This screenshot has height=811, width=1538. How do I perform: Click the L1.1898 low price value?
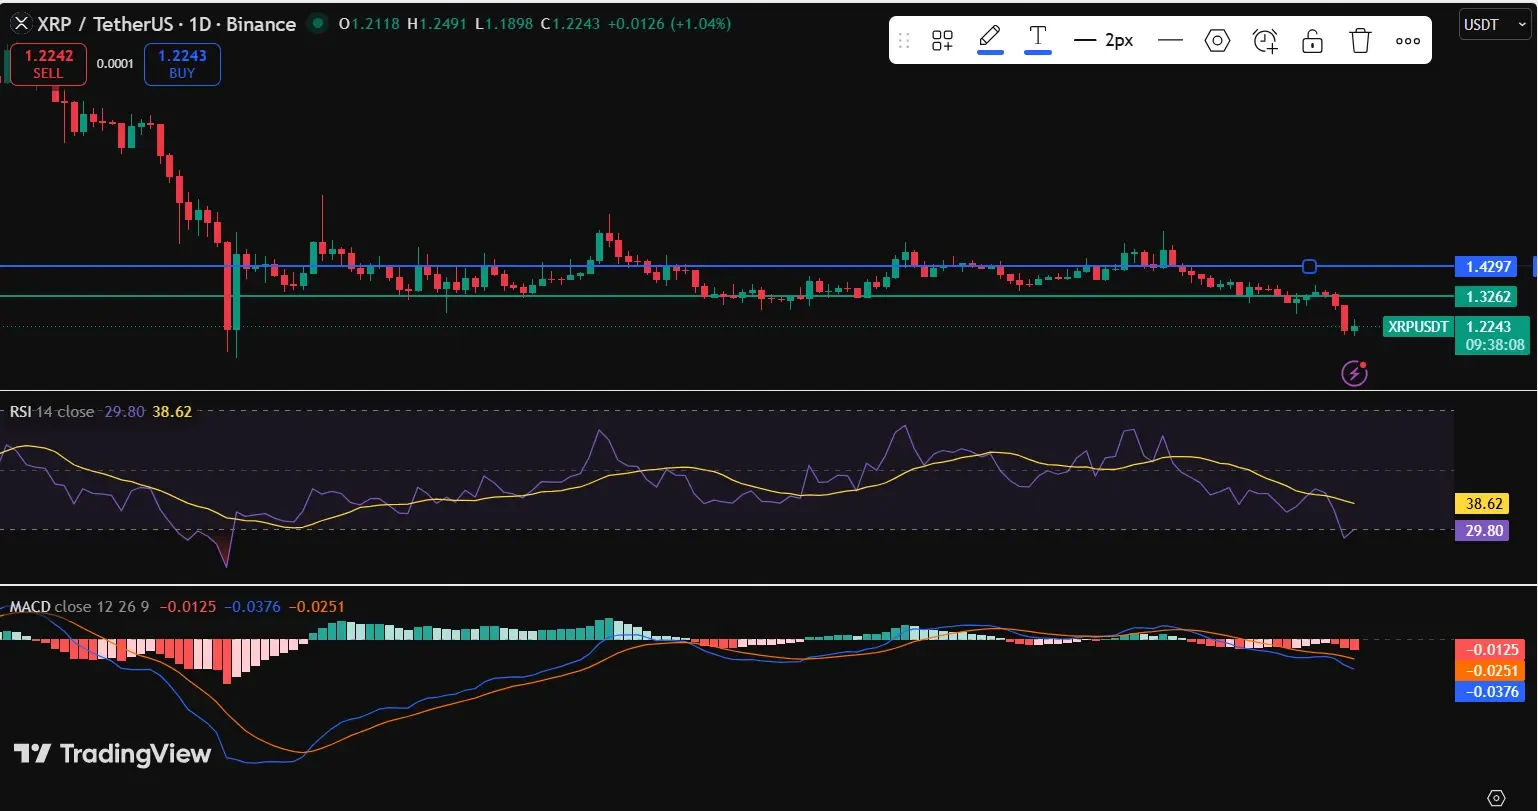coord(504,23)
